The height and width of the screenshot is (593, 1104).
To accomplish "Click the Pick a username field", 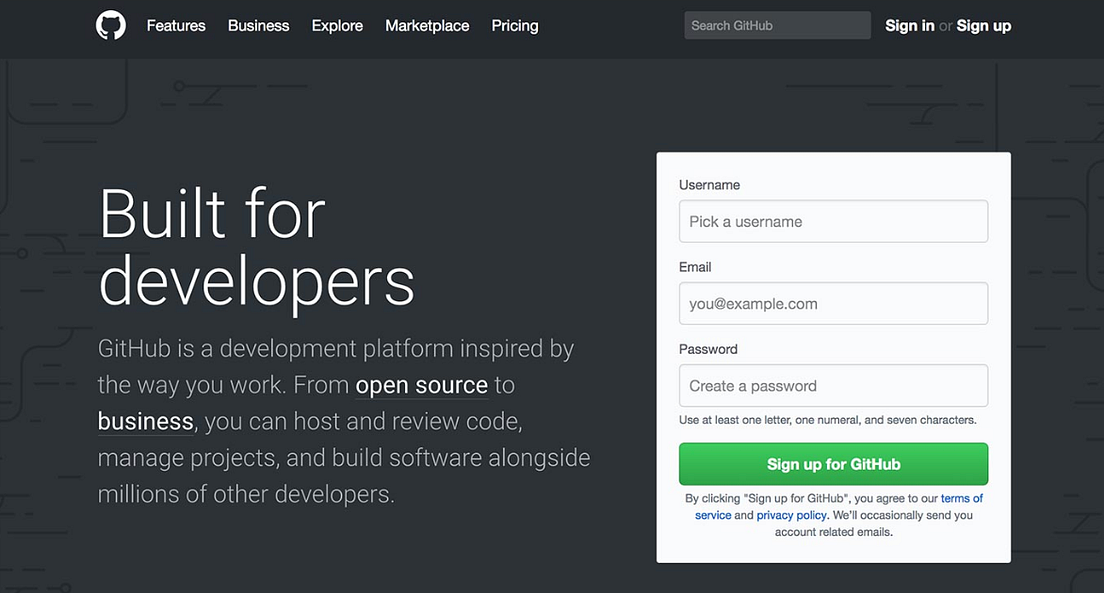I will tap(833, 221).
